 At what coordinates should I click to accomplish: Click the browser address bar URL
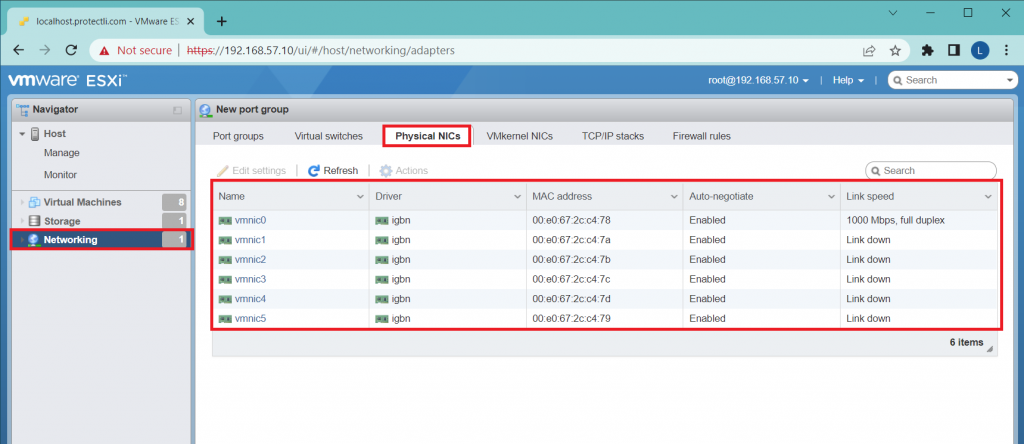tap(321, 50)
